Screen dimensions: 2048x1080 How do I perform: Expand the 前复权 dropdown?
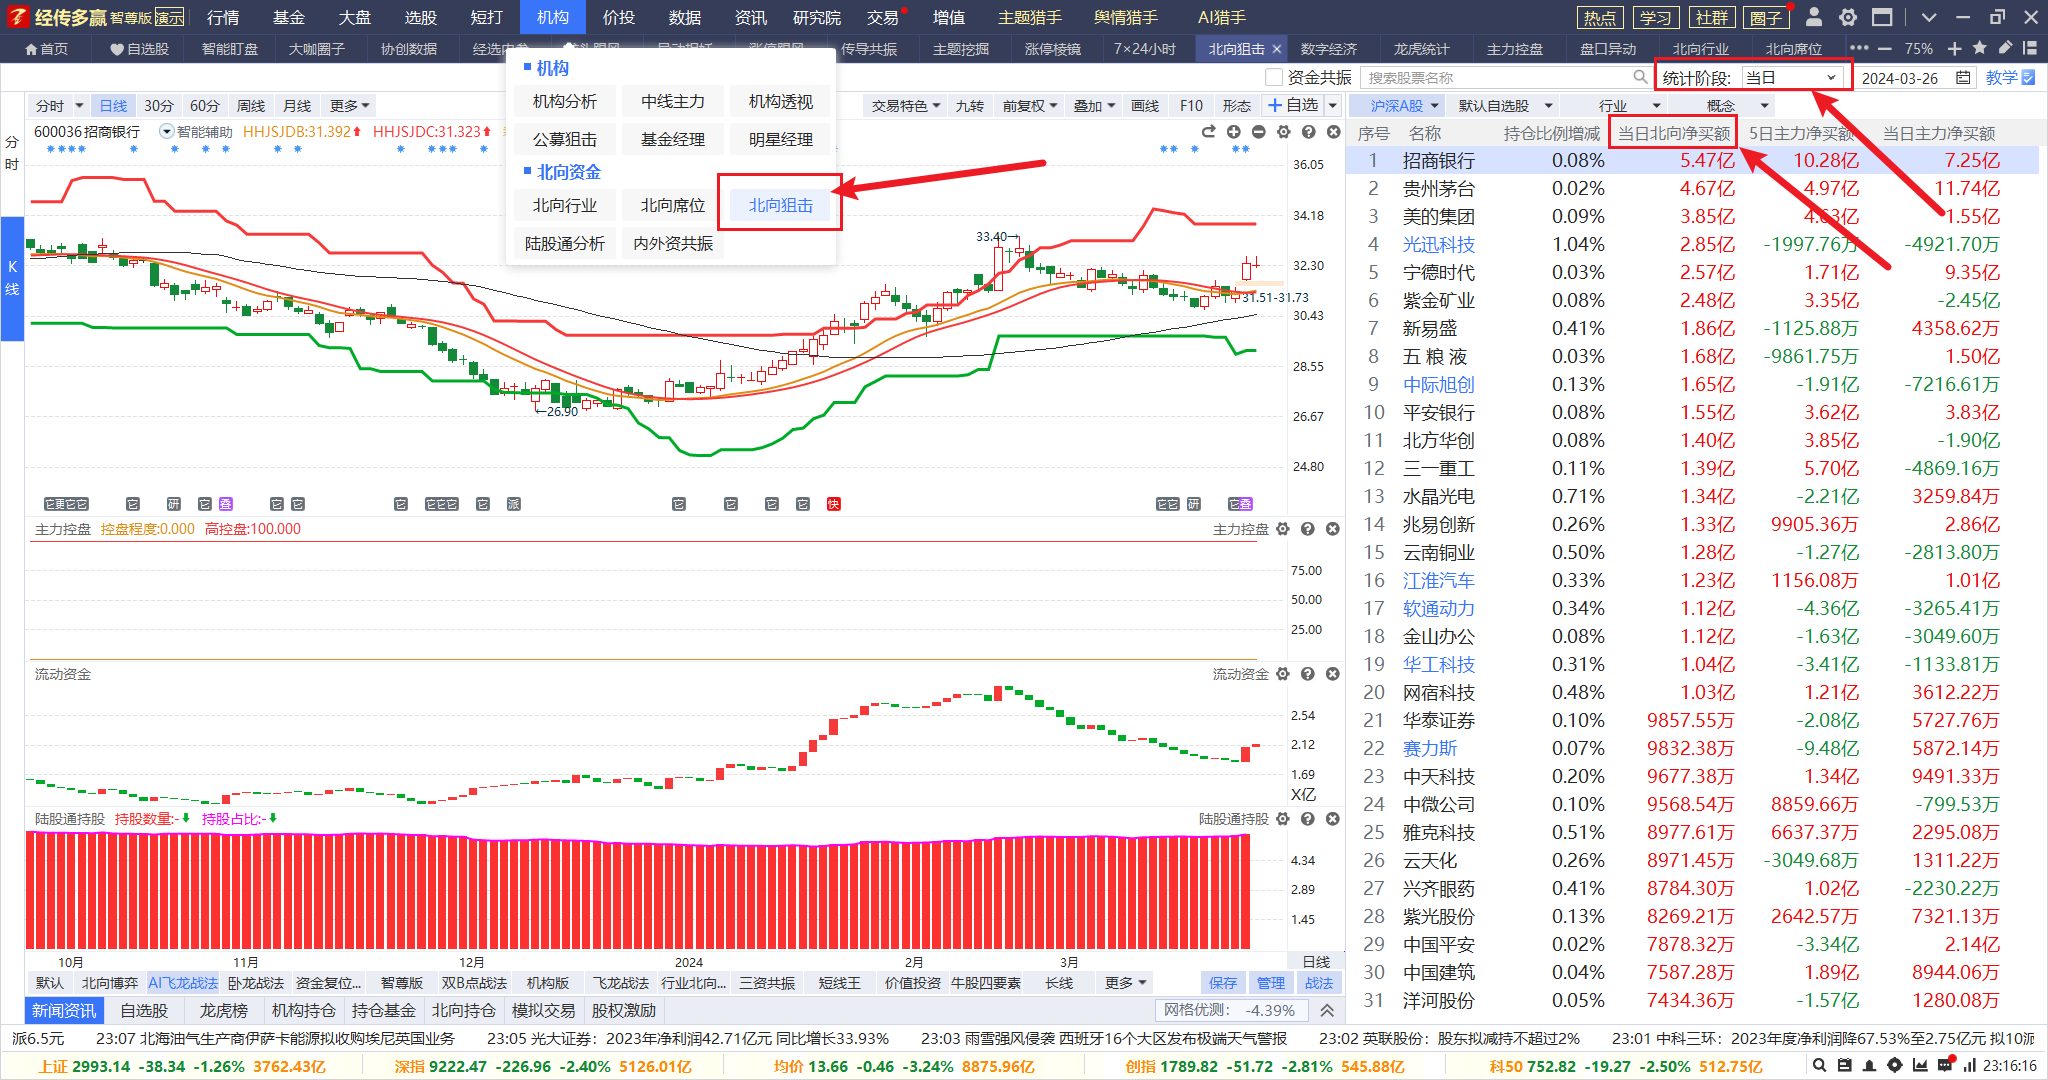(x=1030, y=106)
